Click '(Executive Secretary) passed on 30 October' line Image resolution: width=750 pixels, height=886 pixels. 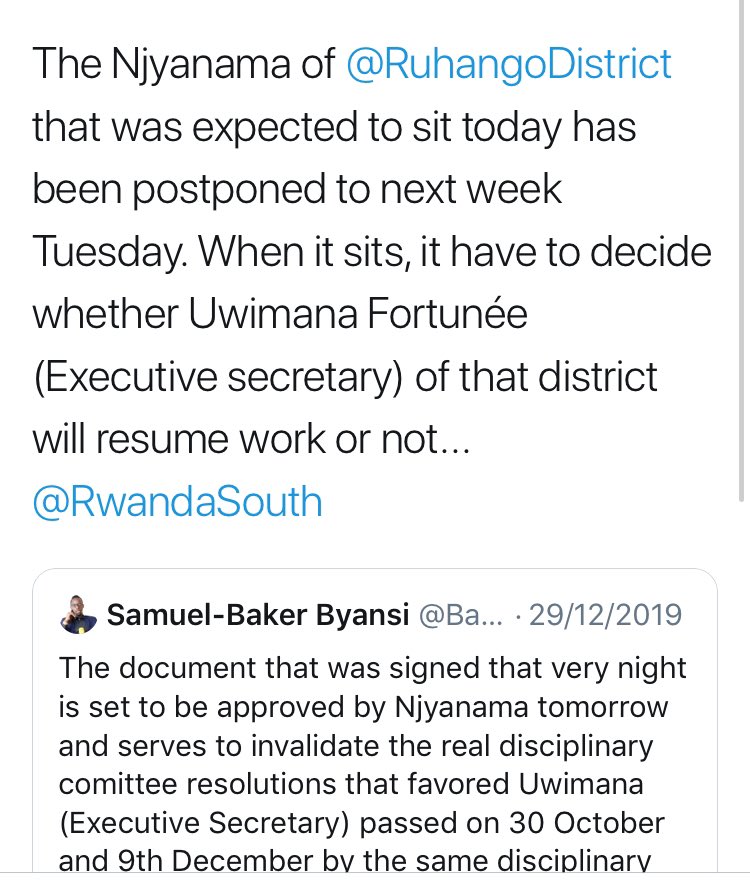(x=362, y=823)
